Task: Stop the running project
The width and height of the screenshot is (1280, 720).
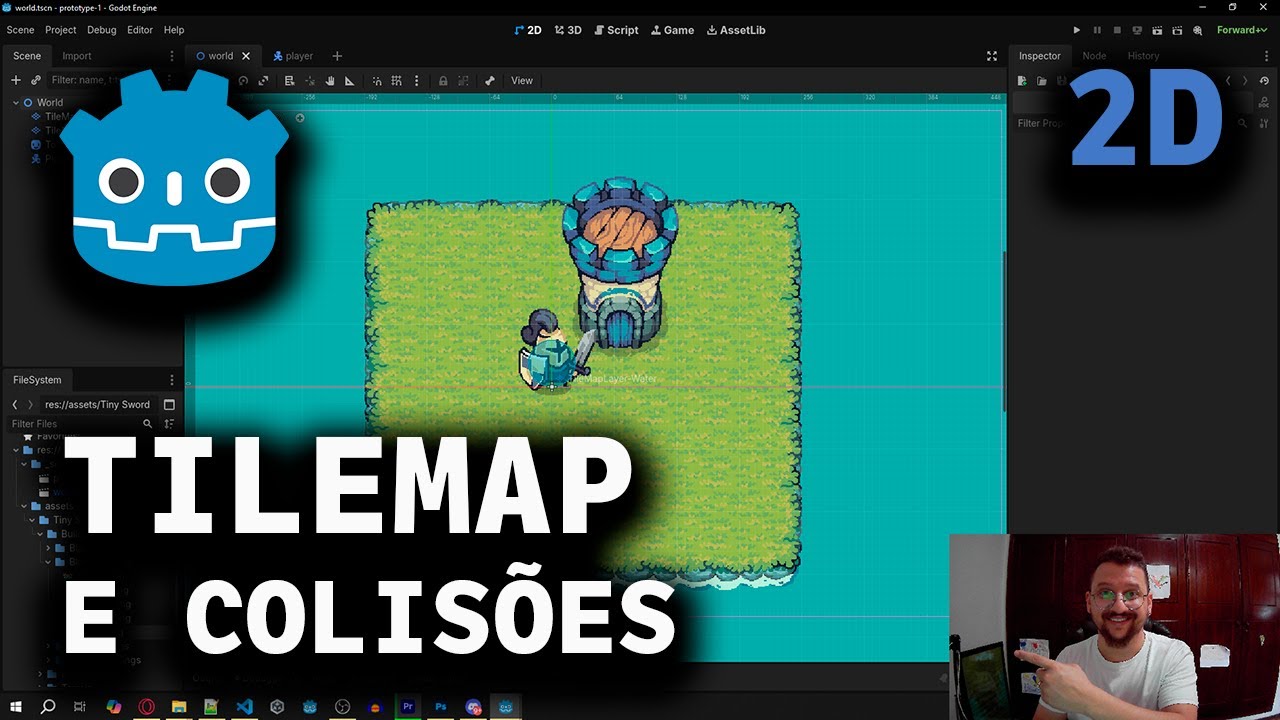Action: [1117, 30]
